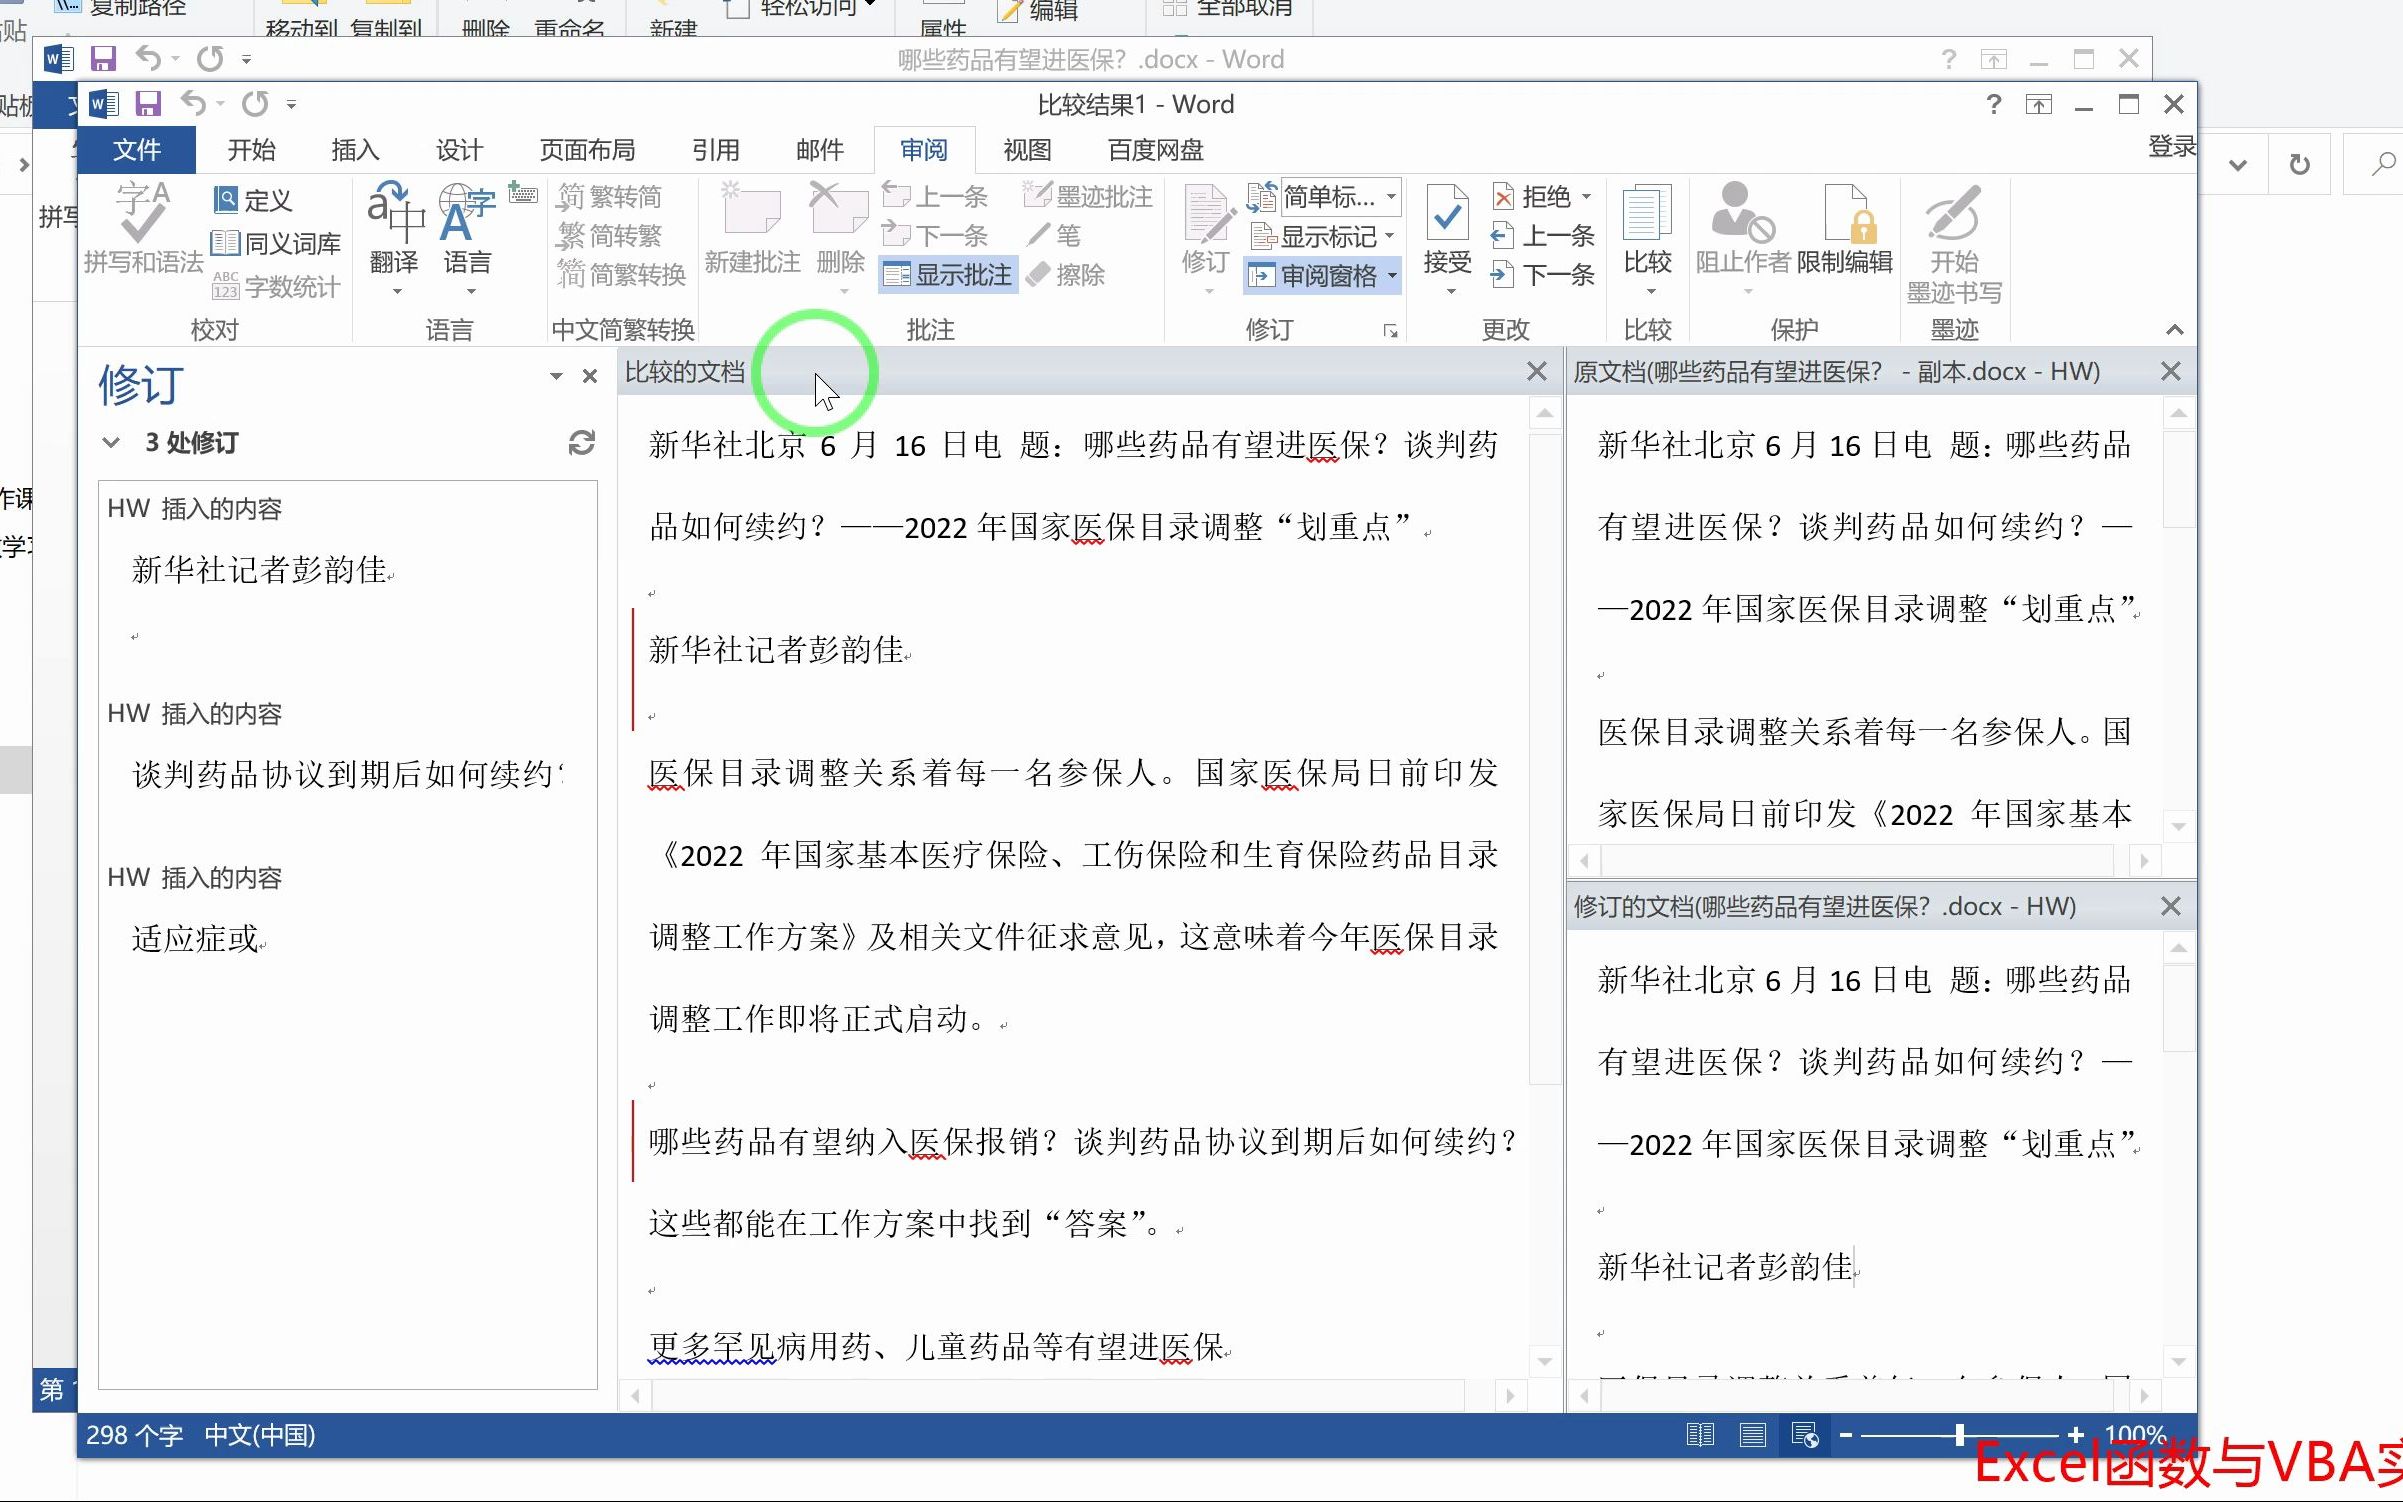Switch to the View (视图) tab
This screenshot has width=2403, height=1502.
click(x=1027, y=150)
